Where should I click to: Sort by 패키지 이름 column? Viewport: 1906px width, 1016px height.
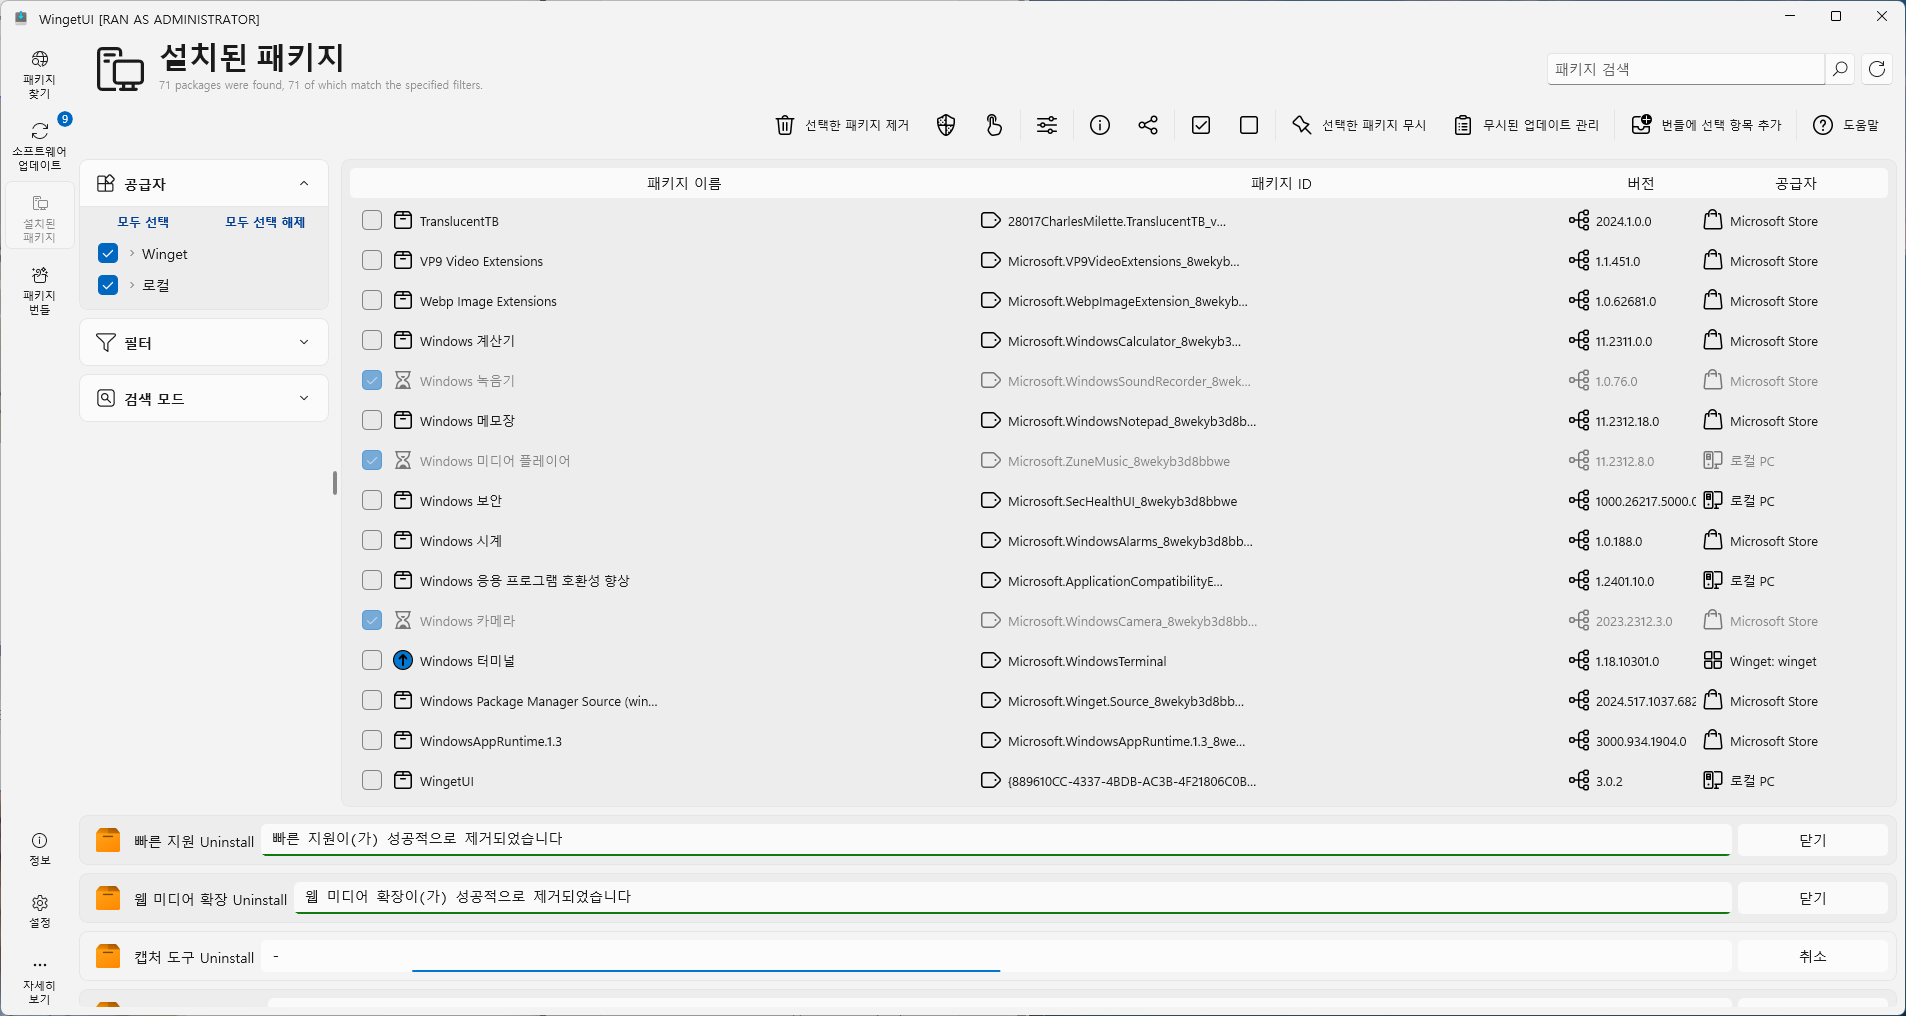[684, 183]
